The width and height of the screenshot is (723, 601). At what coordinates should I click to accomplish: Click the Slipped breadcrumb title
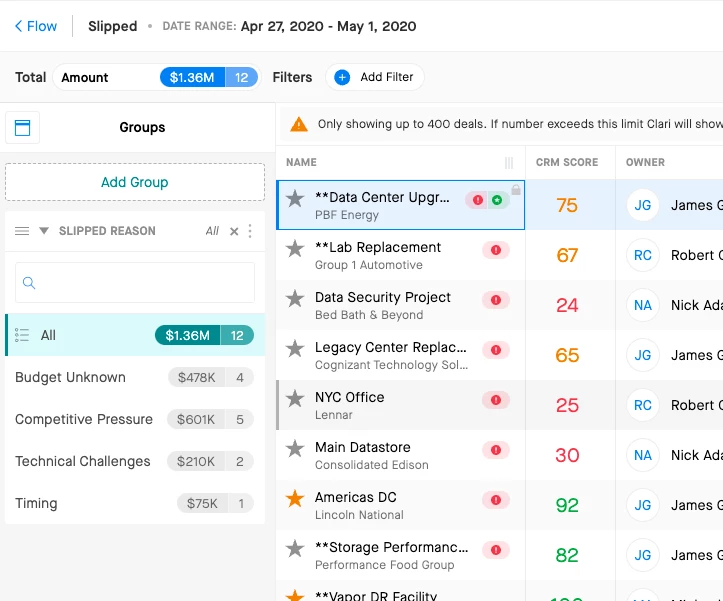[113, 26]
